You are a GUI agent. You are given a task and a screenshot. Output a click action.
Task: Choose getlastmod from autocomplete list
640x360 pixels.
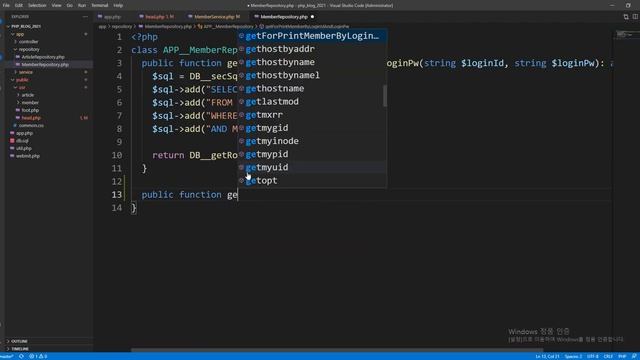tap(312, 102)
